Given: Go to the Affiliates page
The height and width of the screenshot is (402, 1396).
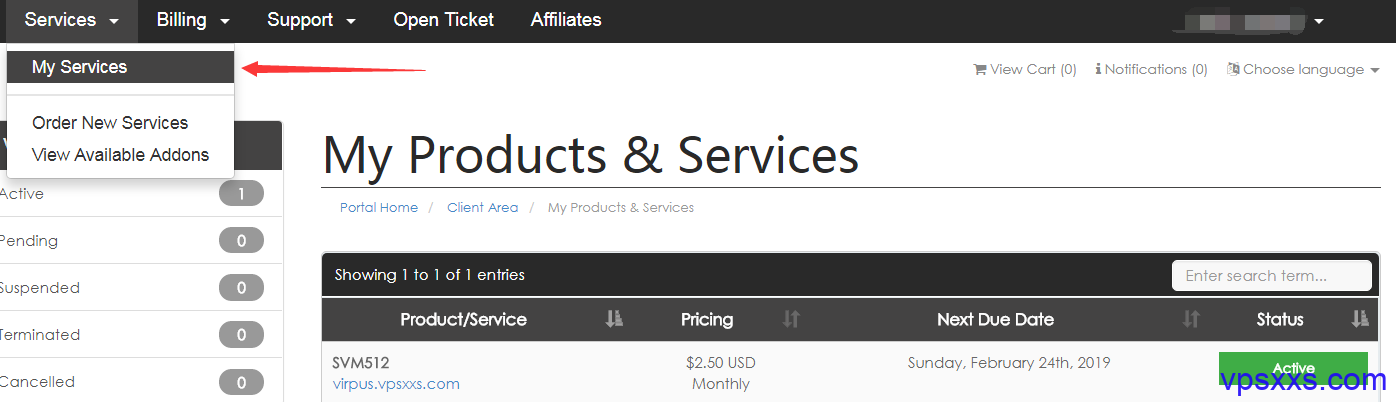Looking at the screenshot, I should pyautogui.click(x=566, y=20).
